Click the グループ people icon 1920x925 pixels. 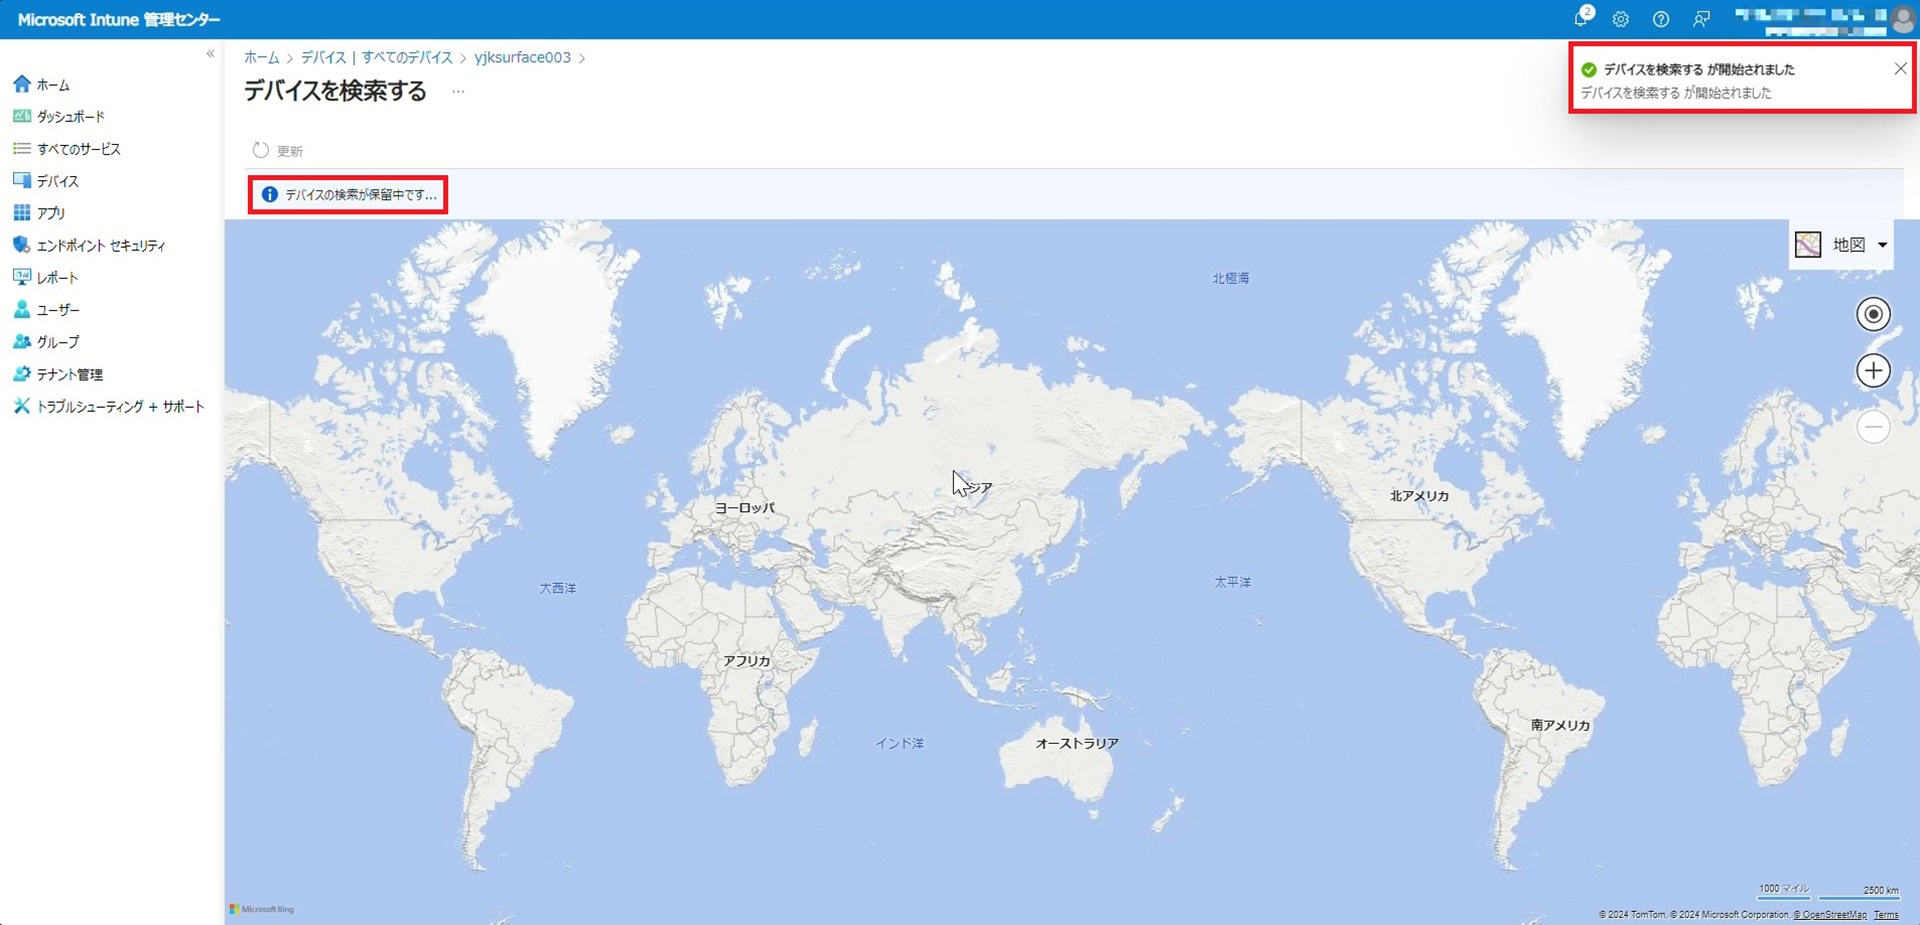21,341
